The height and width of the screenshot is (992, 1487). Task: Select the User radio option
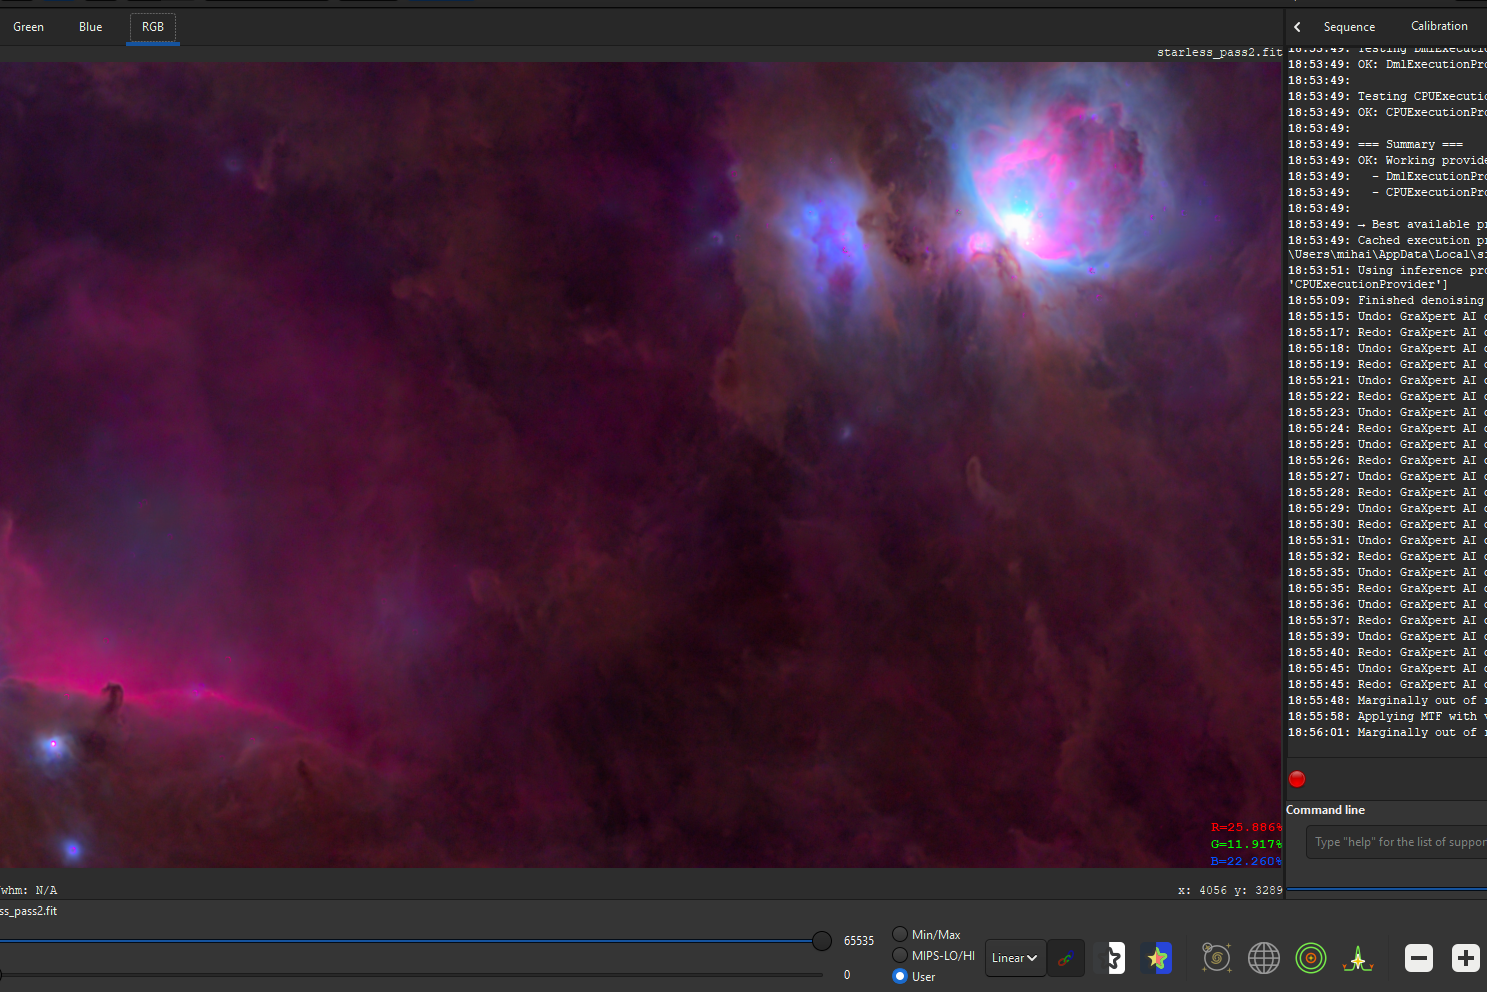tap(900, 976)
